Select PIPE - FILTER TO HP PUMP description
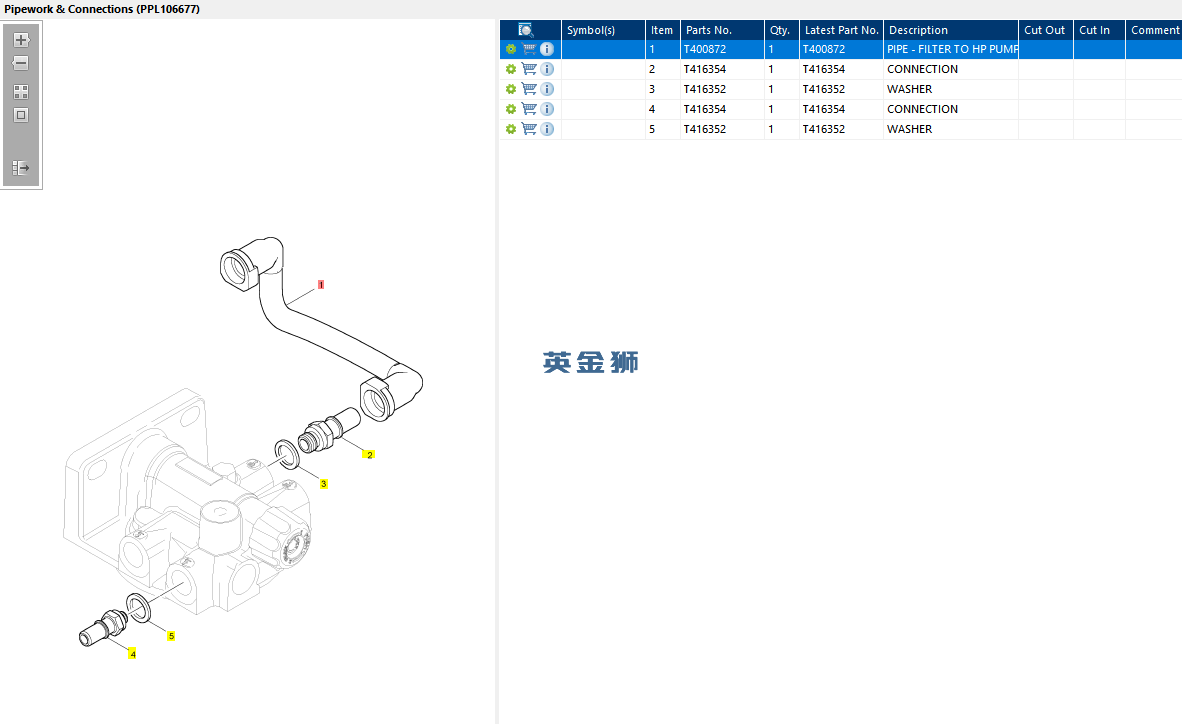This screenshot has height=724, width=1182. pos(952,49)
